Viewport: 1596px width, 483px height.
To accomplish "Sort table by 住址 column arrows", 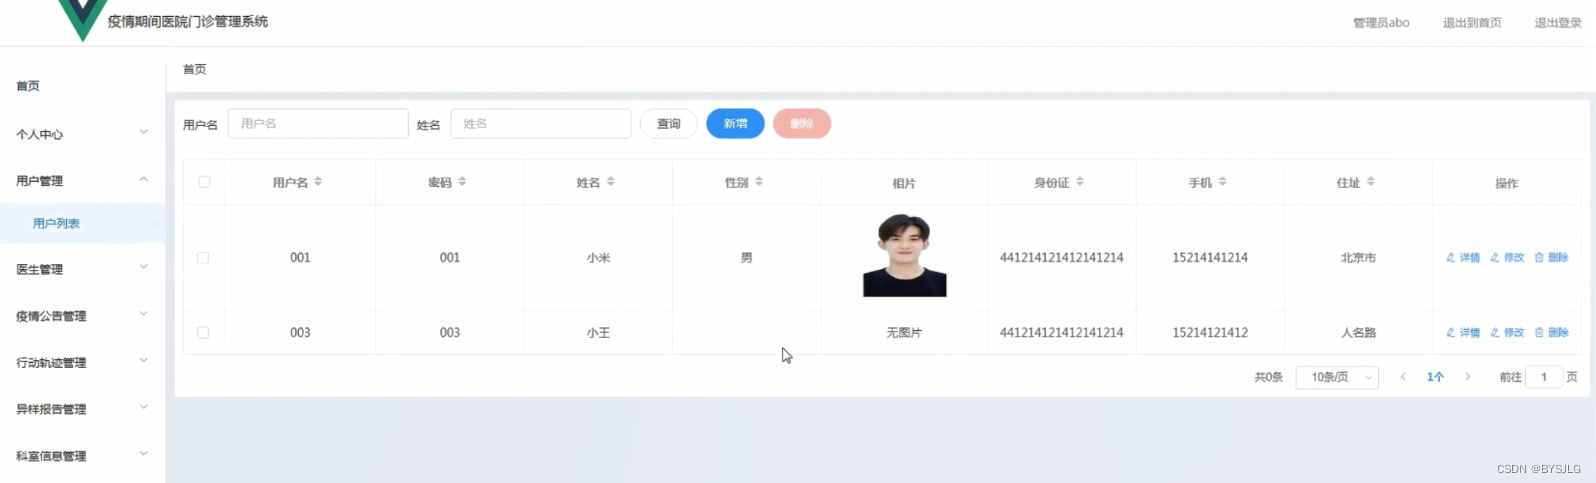I will 1371,182.
